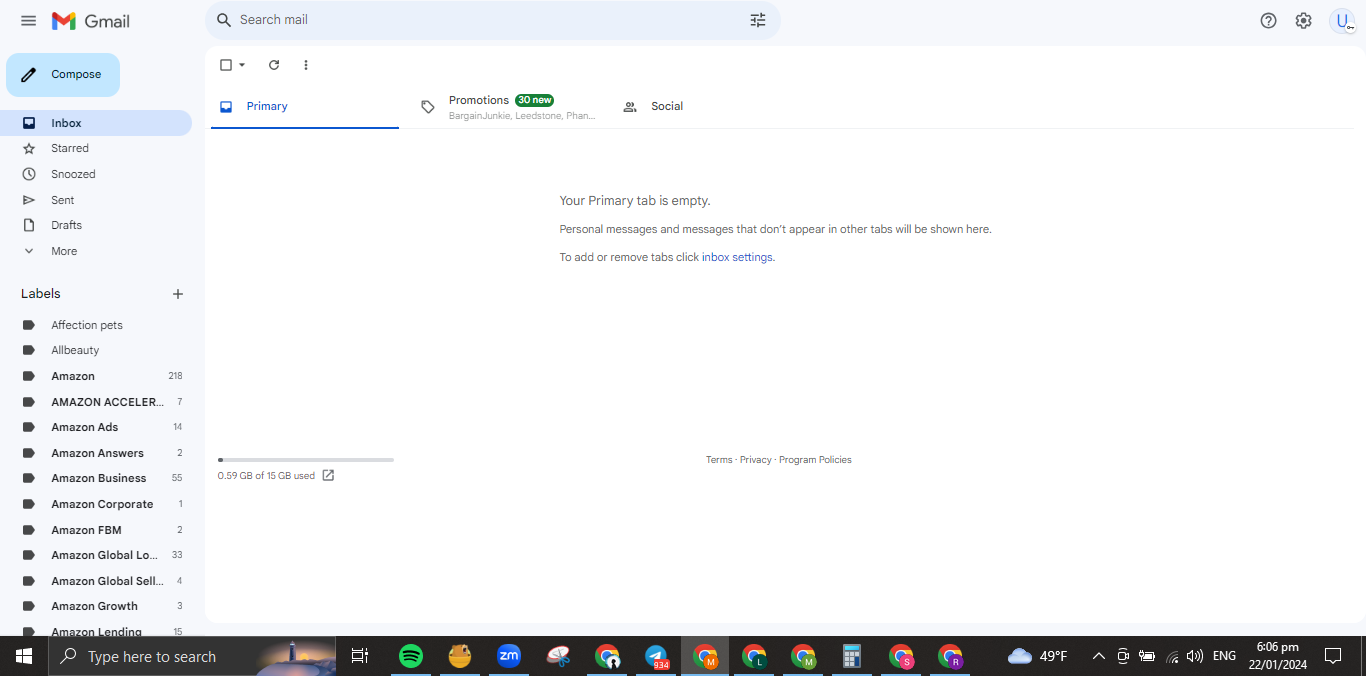Screen dimensions: 1366x676
Task: Open the Google account avatar
Action: pos(1342,20)
